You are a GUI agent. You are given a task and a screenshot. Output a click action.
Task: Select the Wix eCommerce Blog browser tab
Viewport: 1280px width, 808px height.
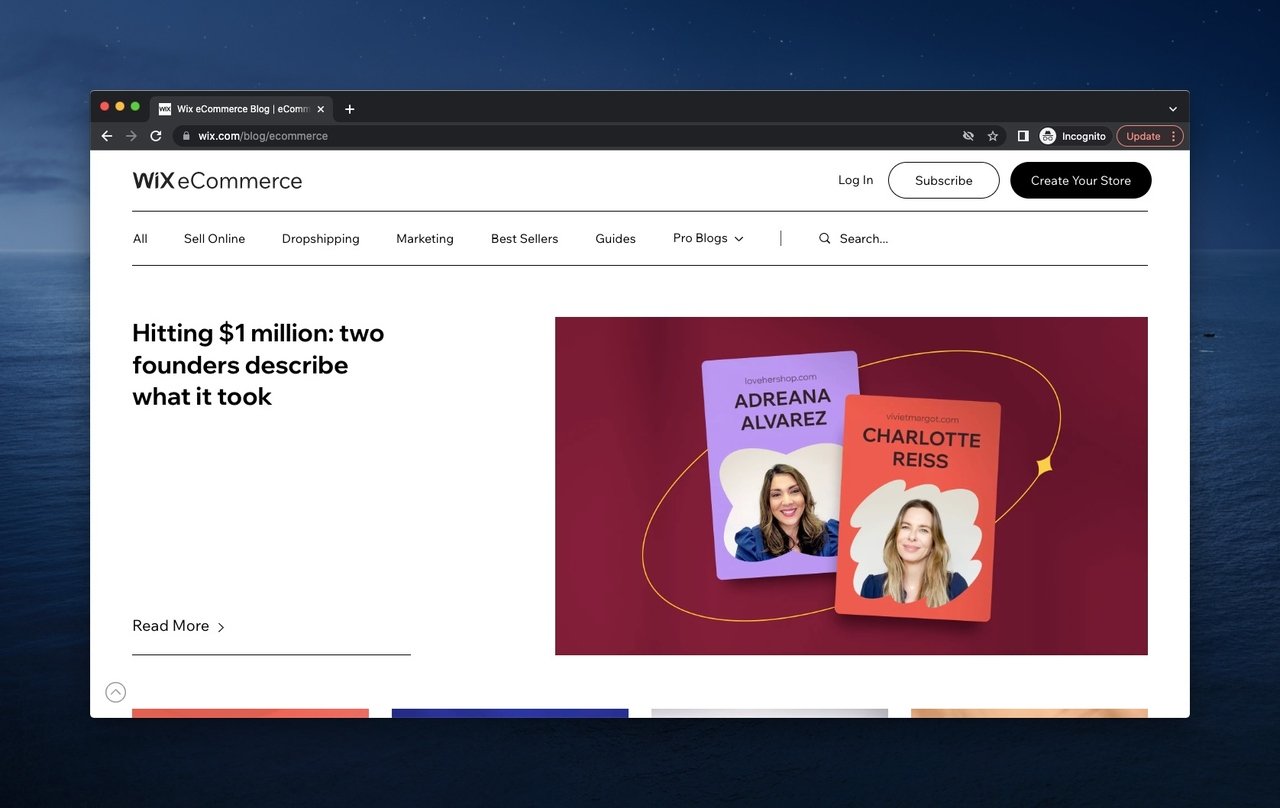click(x=241, y=109)
